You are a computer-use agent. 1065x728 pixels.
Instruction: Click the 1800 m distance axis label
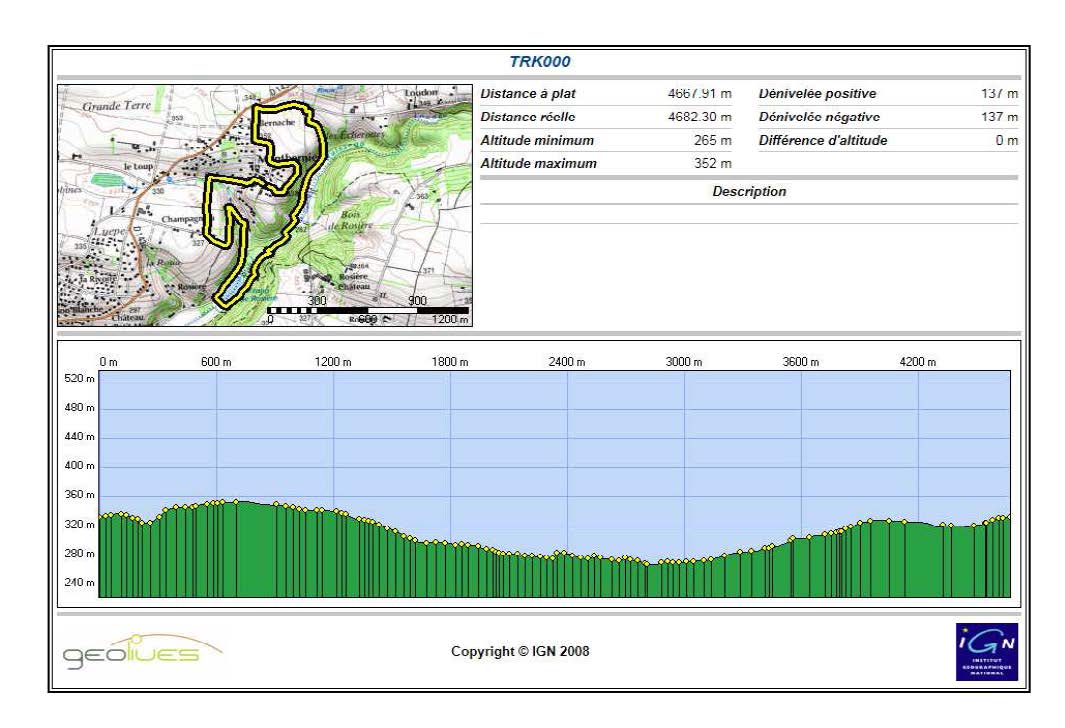(450, 362)
